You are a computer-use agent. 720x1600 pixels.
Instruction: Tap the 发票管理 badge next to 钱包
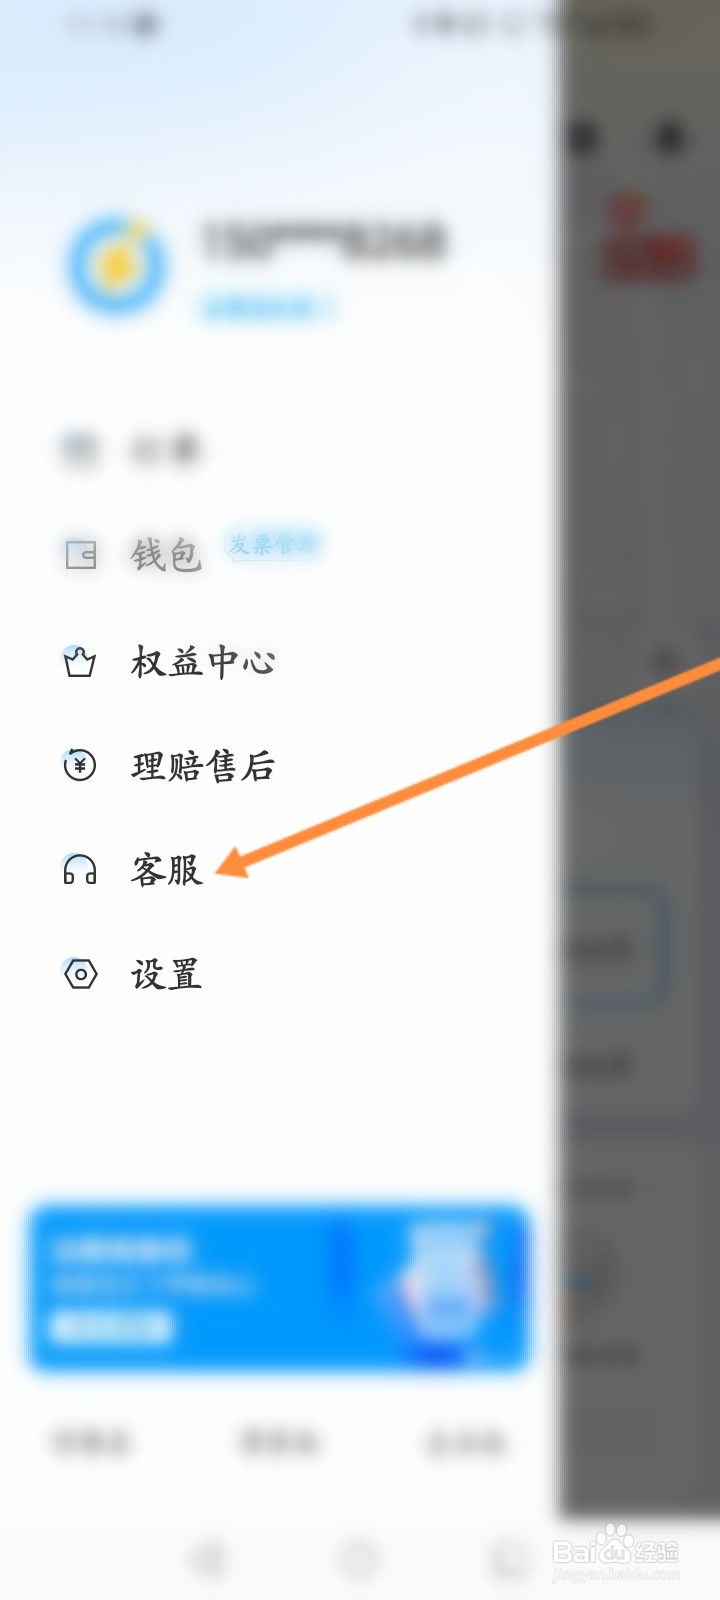(x=272, y=544)
